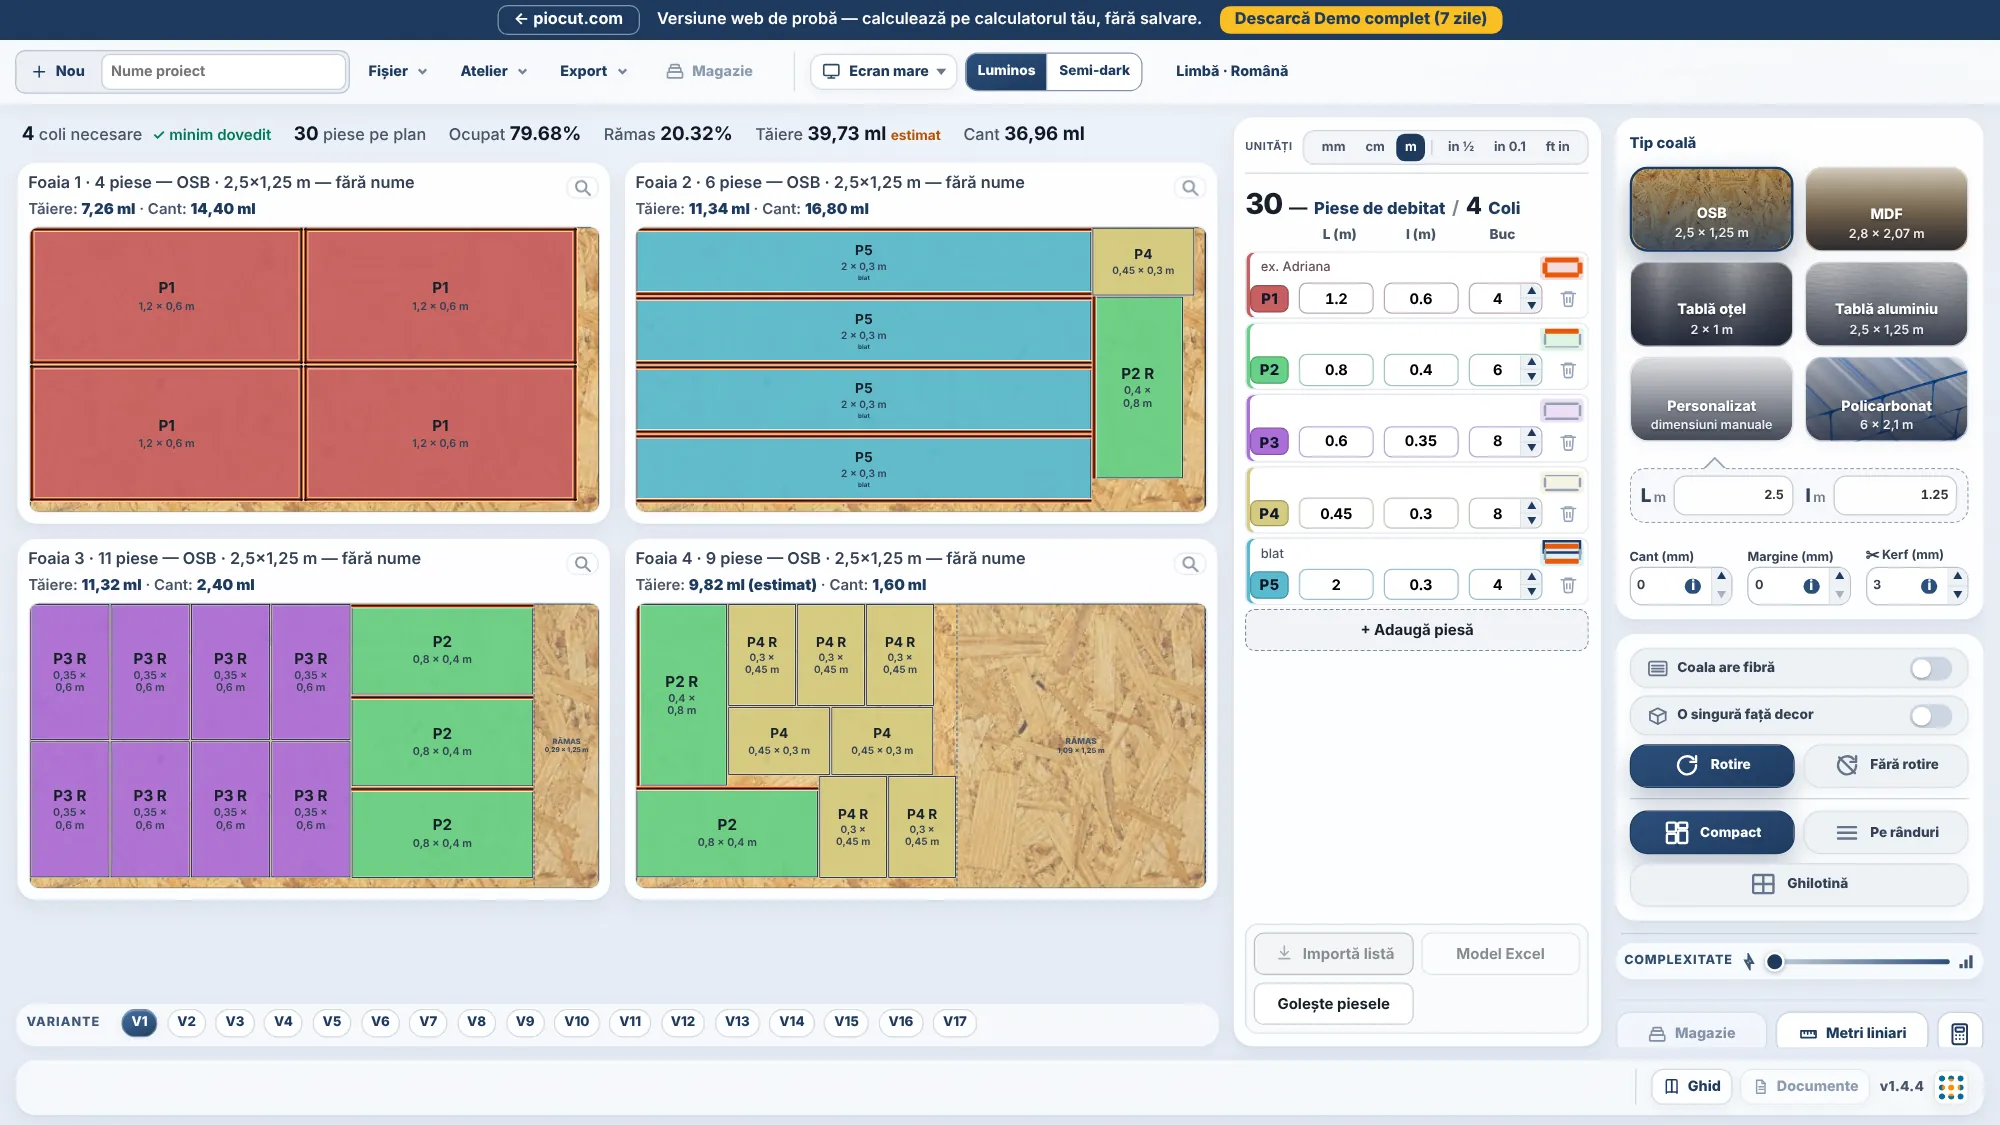Switch to variant V10

tap(576, 1022)
